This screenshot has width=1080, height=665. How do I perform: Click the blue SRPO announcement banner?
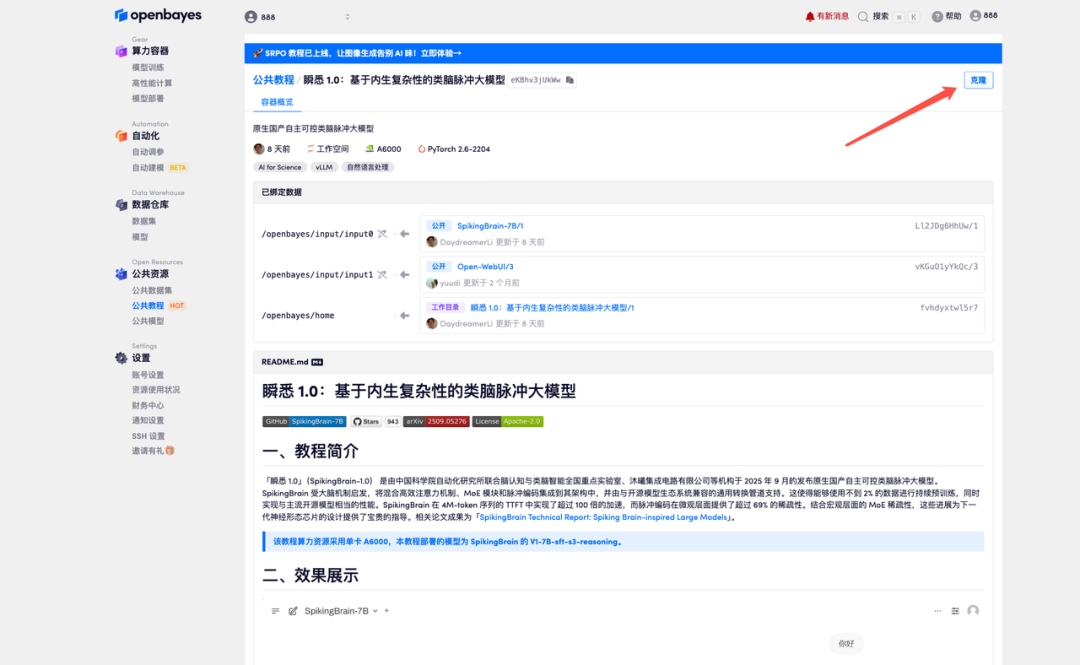pos(622,53)
